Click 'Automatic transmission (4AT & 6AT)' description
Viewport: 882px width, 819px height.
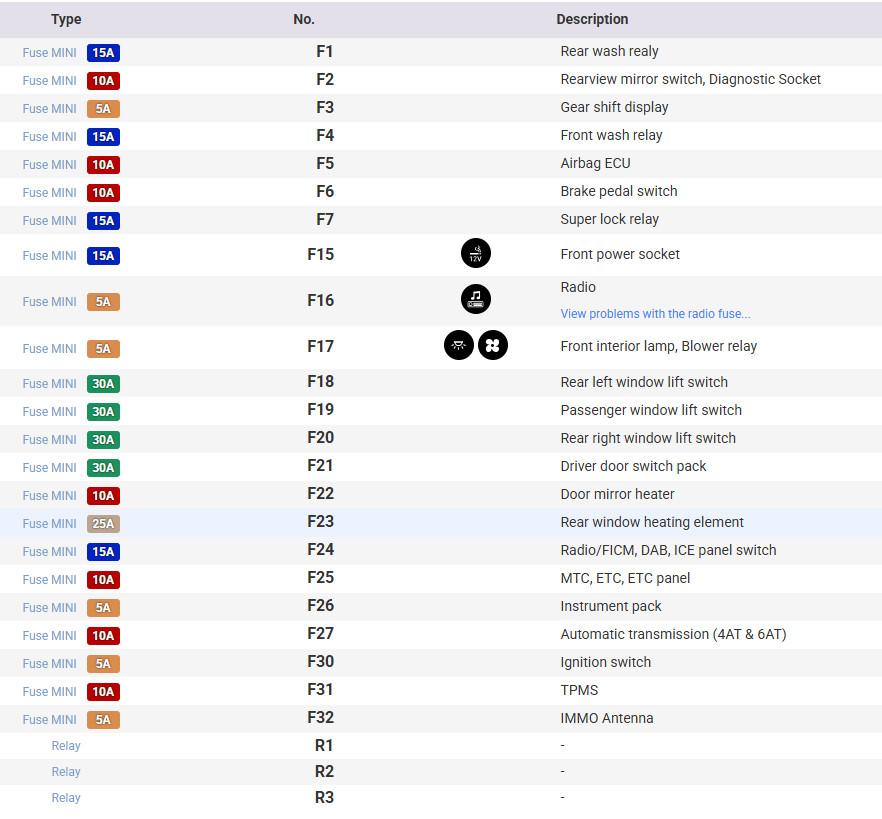tap(673, 634)
